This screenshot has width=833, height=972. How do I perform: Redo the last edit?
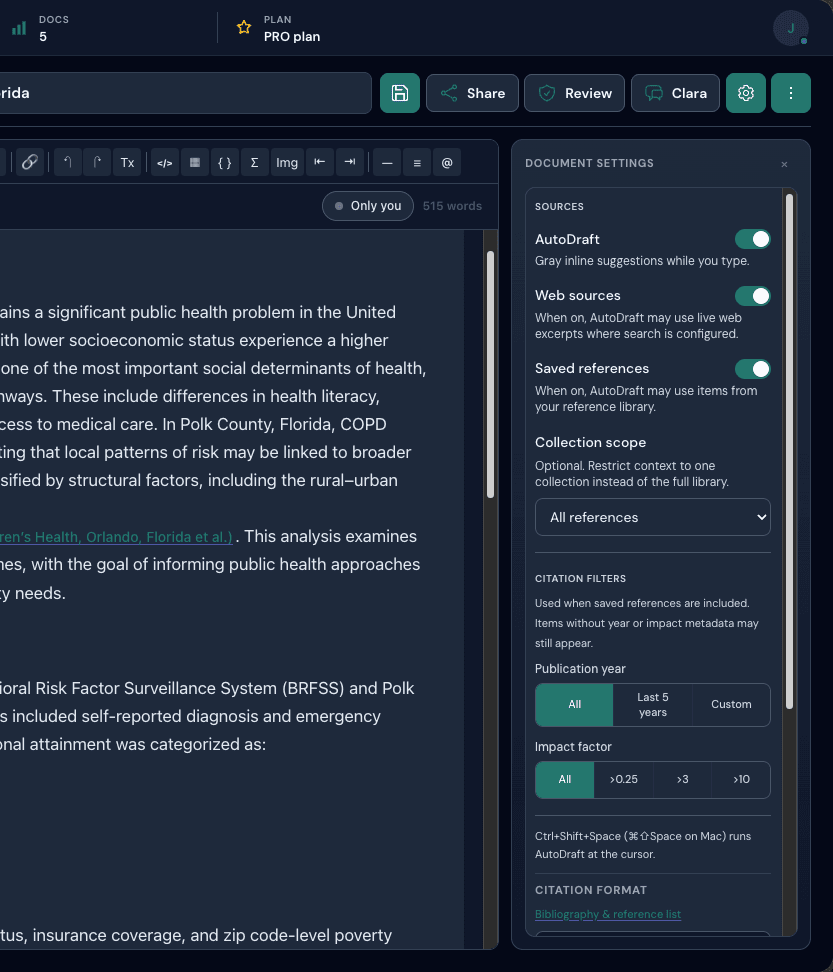click(x=96, y=162)
